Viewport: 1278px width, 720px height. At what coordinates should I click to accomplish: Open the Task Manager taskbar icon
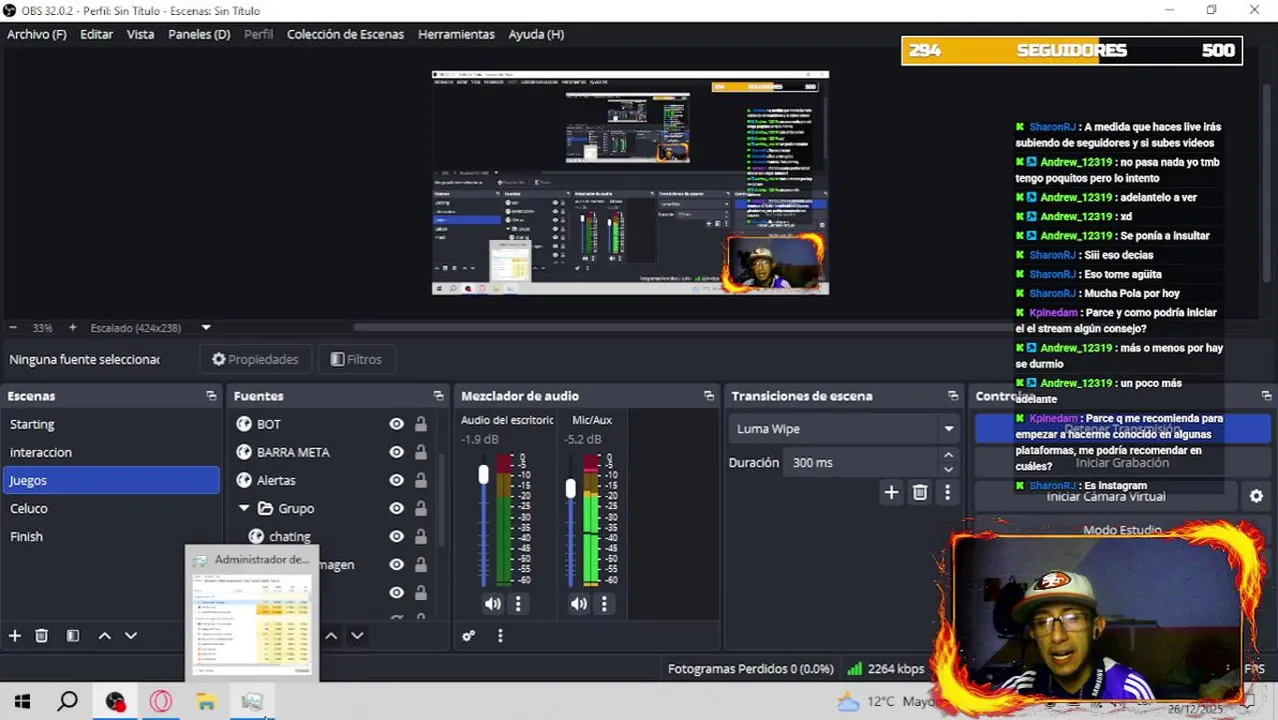(x=252, y=702)
